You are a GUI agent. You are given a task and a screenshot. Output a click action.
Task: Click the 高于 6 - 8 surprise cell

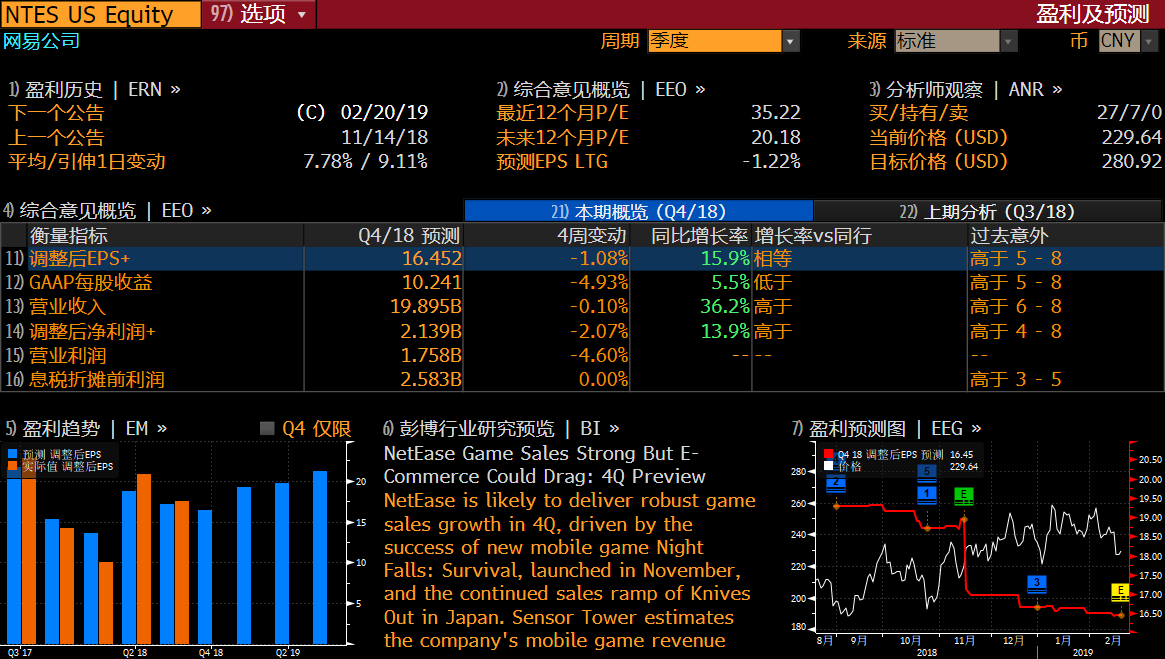[1016, 306]
